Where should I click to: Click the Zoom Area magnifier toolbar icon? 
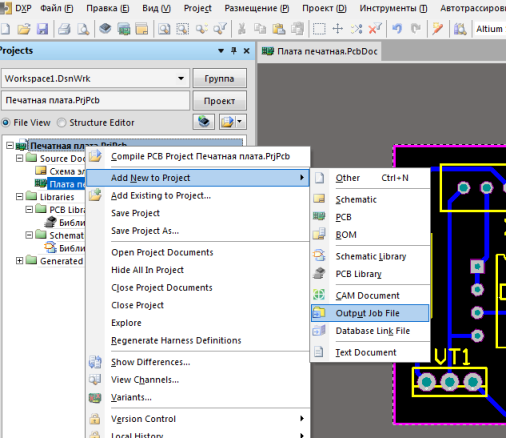pyautogui.click(x=182, y=29)
